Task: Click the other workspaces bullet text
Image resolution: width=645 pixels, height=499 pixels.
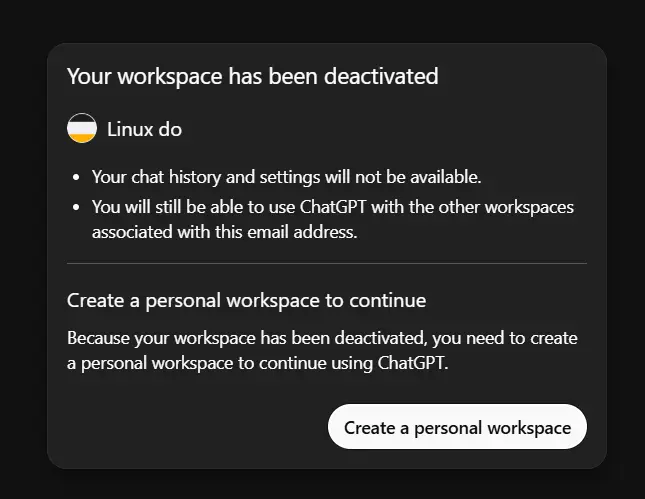Action: pyautogui.click(x=333, y=219)
